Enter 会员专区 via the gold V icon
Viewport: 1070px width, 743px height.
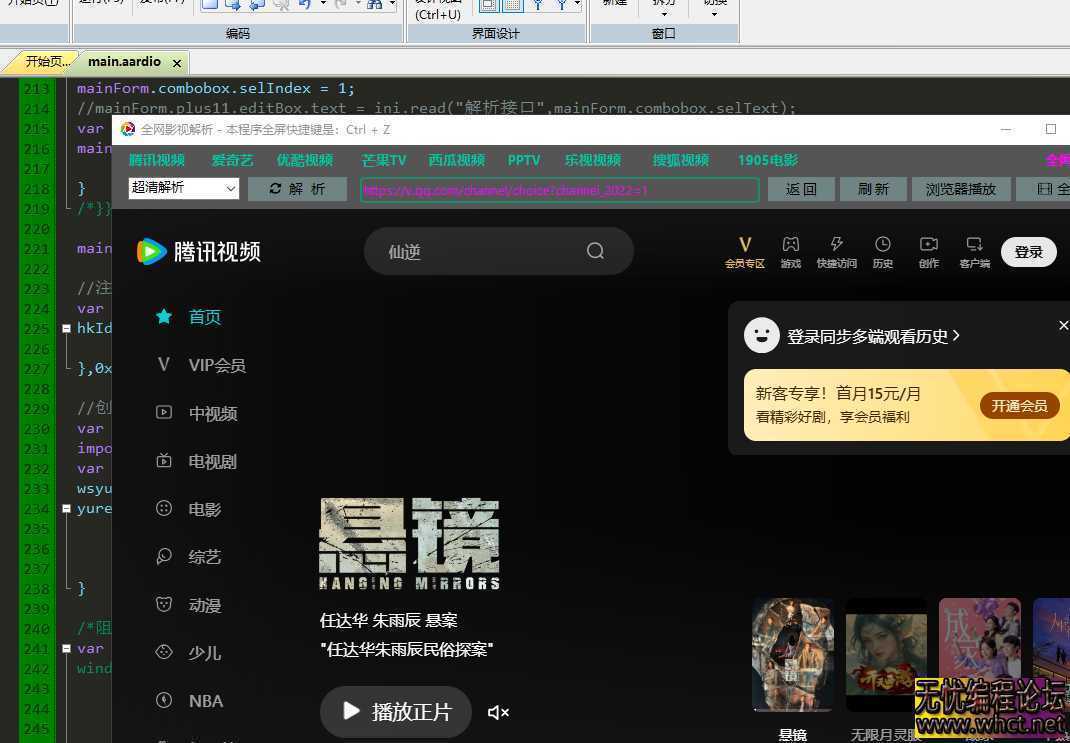click(745, 243)
